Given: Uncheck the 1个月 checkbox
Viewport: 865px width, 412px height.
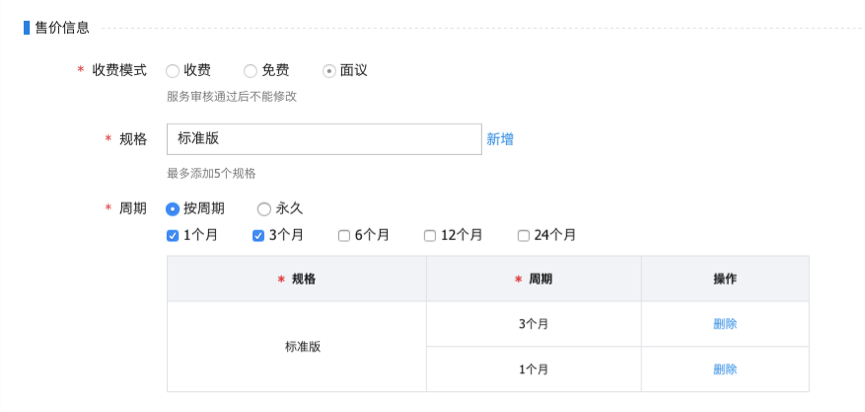Looking at the screenshot, I should (x=173, y=236).
